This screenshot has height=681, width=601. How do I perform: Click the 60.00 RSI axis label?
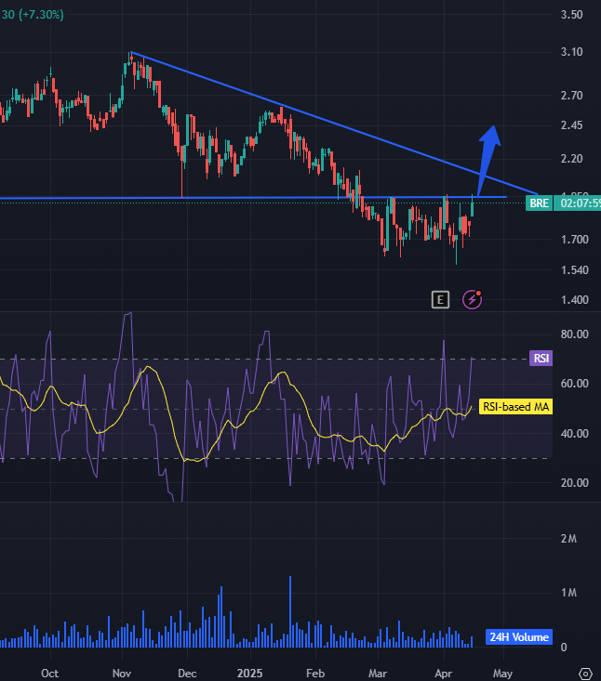575,383
